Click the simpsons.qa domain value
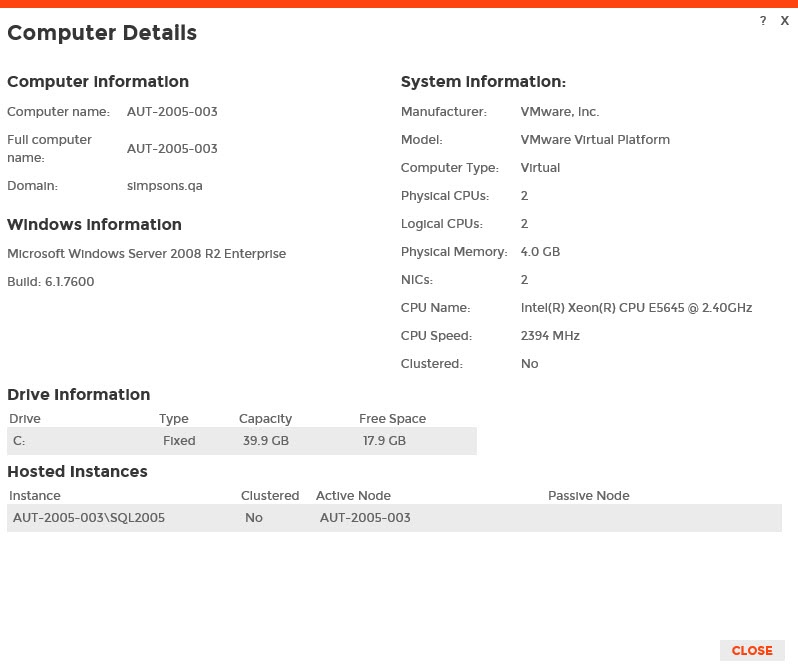 point(165,186)
